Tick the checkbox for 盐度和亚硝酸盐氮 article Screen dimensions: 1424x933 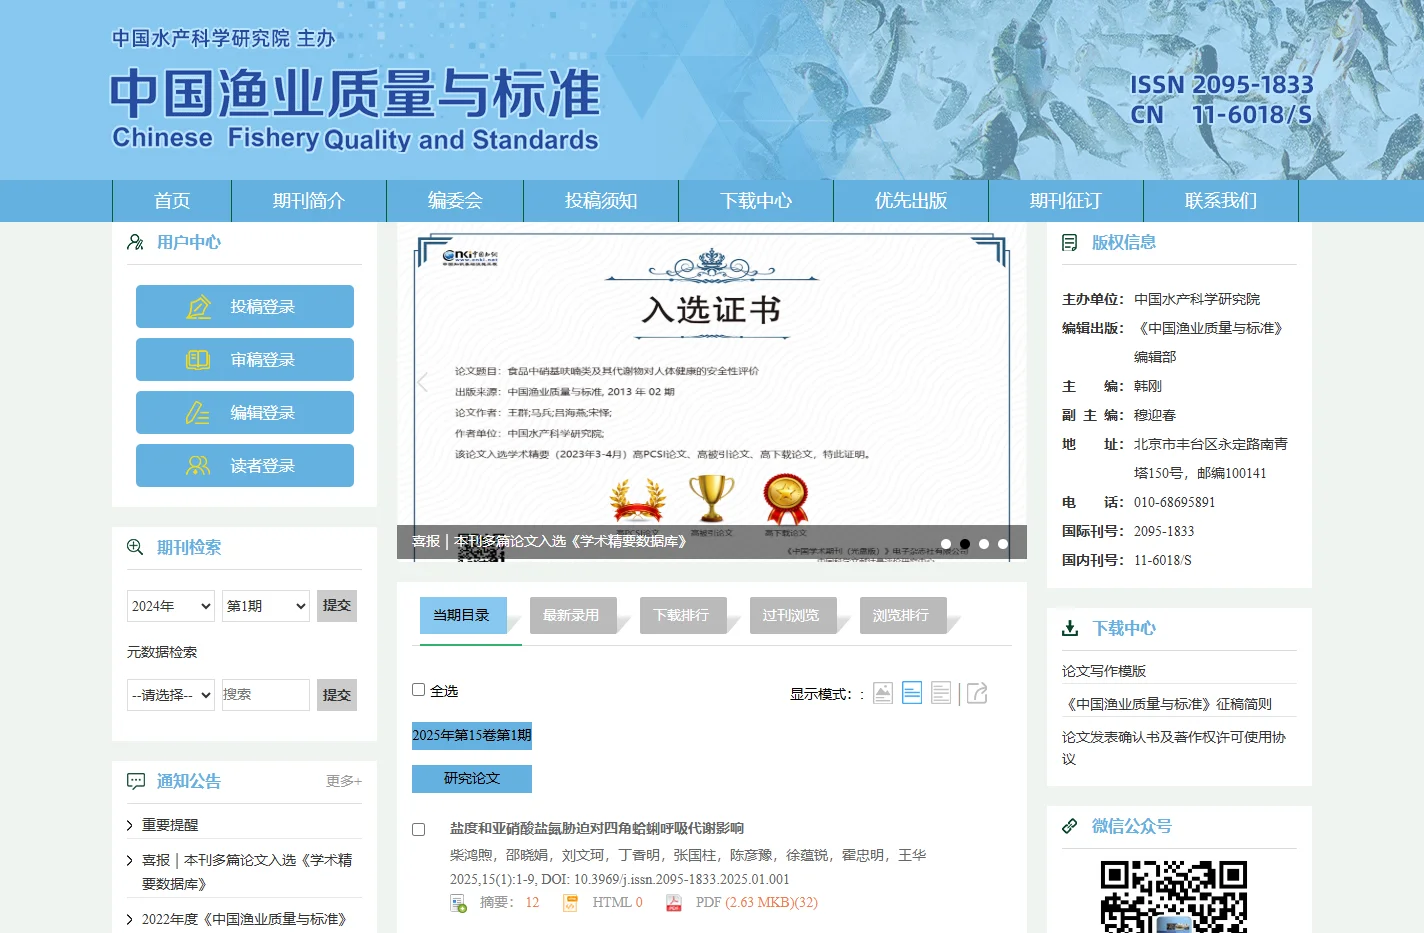tap(419, 829)
